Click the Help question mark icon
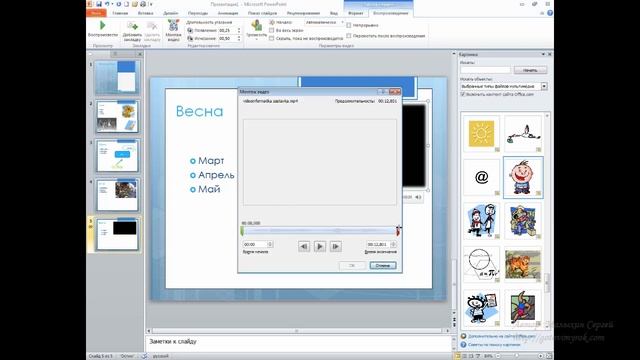640x360 pixels. 550,13
